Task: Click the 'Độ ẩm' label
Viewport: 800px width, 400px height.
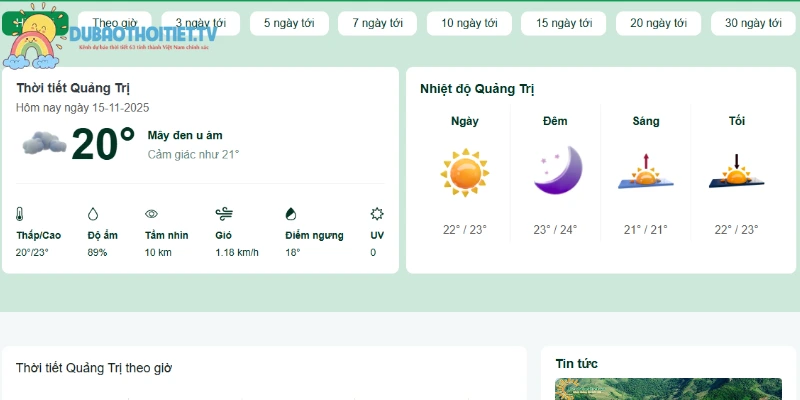Action: click(103, 235)
